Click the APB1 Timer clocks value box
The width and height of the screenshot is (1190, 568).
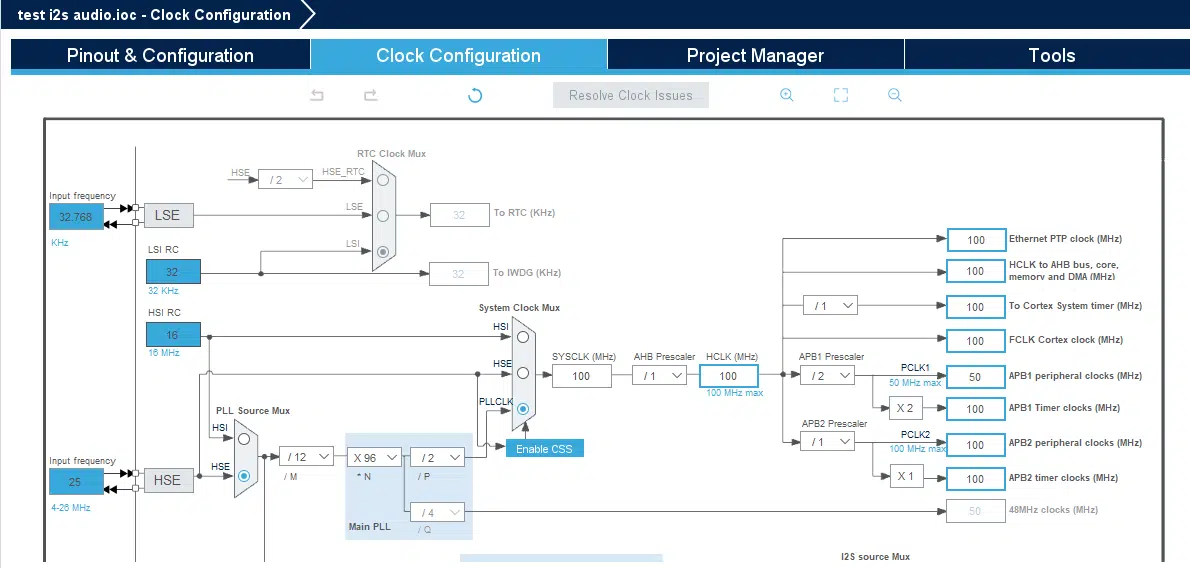(x=975, y=409)
